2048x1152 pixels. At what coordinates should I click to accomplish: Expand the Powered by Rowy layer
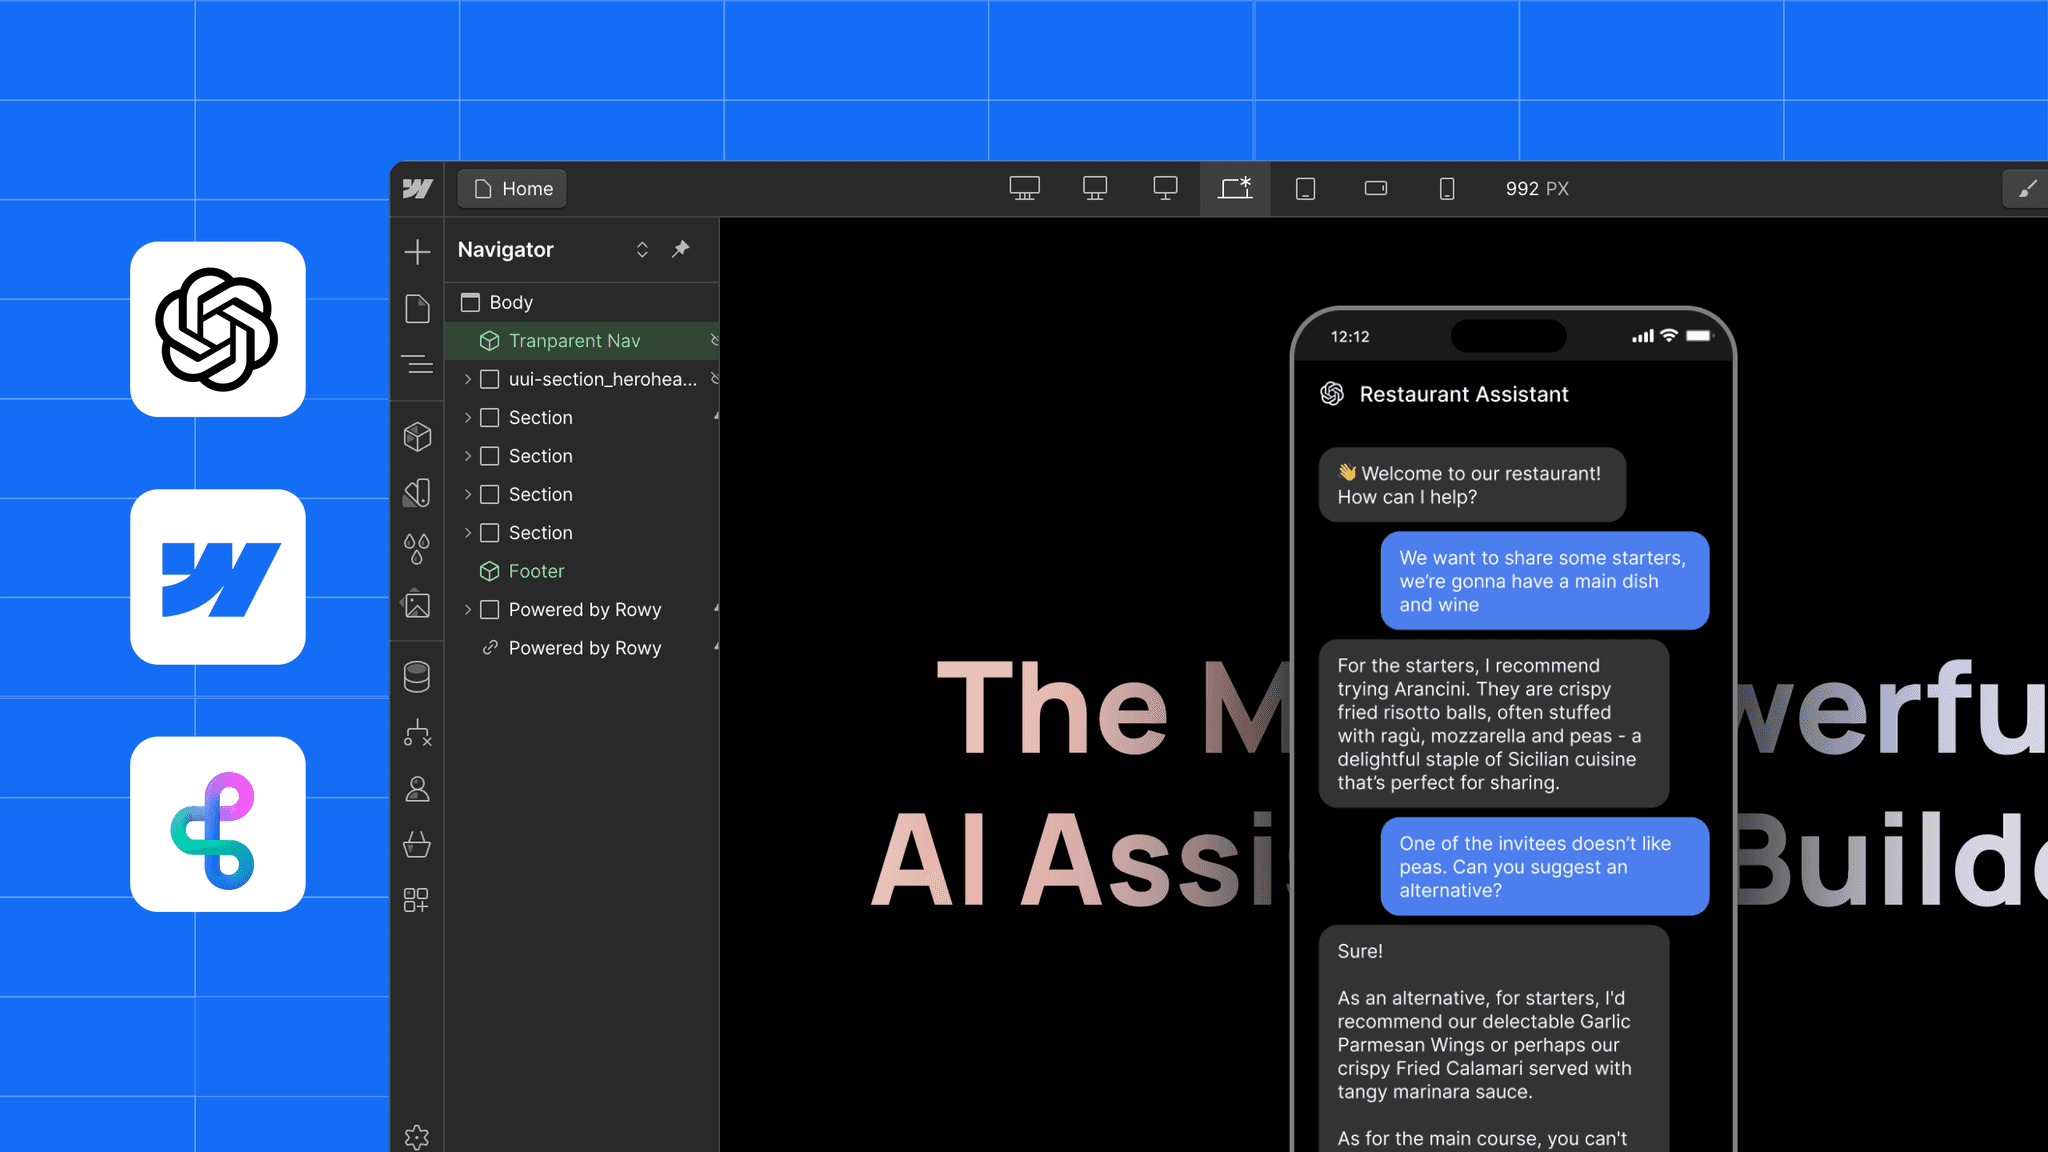coord(468,609)
